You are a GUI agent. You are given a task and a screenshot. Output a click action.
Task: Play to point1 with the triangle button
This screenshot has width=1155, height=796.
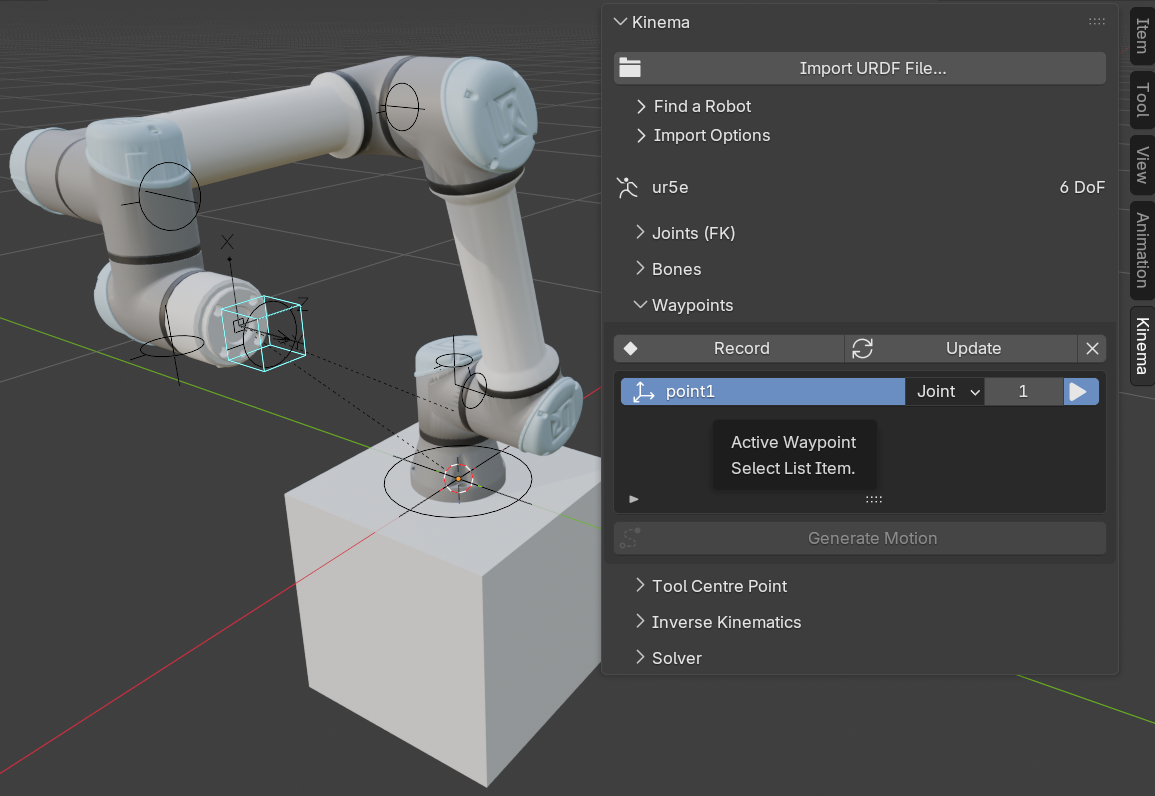click(1081, 392)
